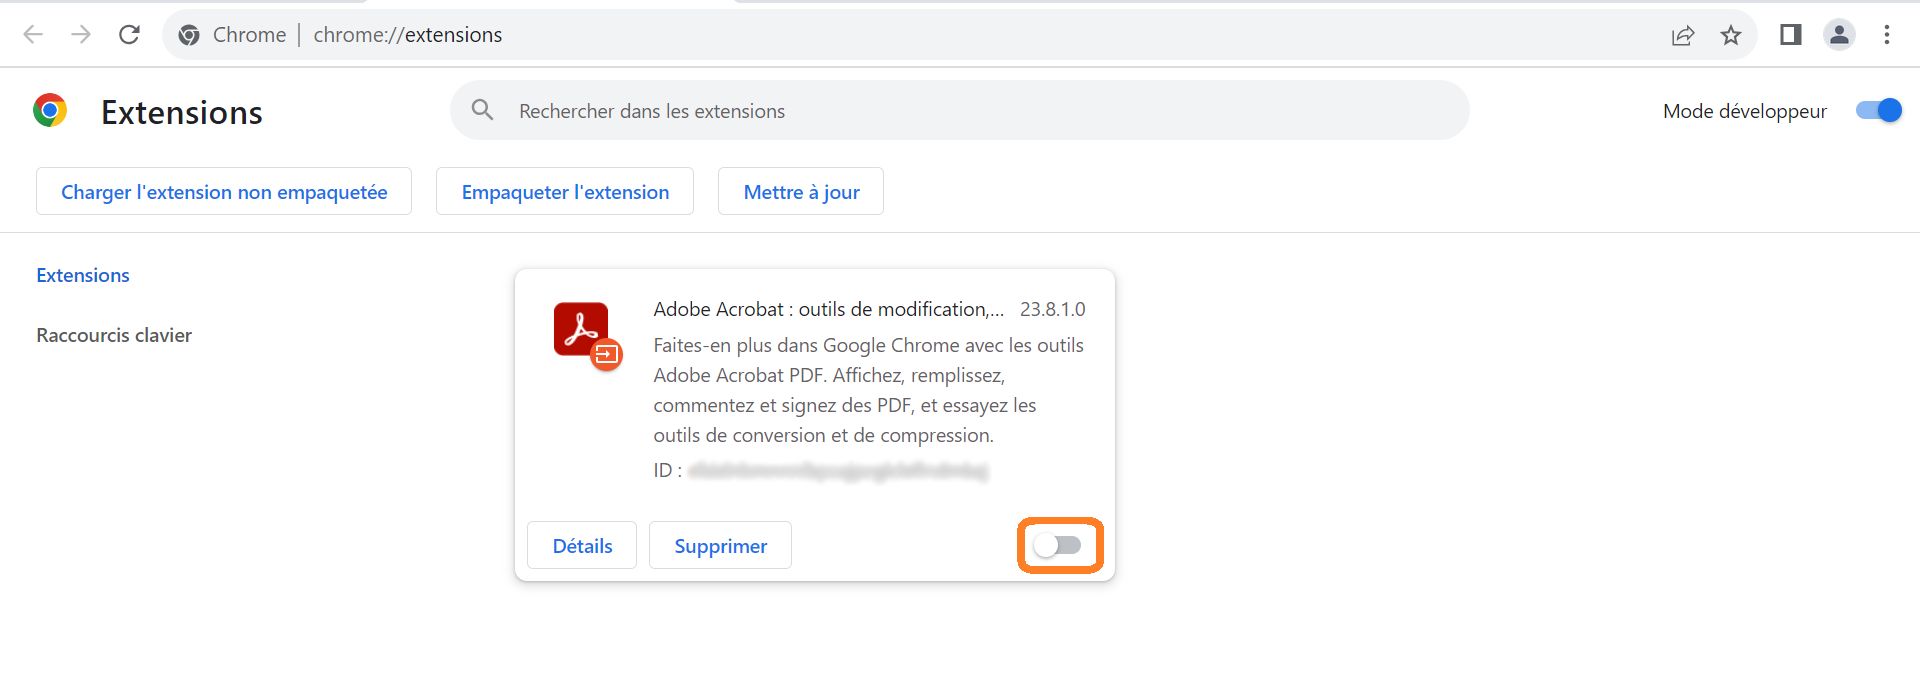This screenshot has width=1920, height=690.
Task: Bookmark this page with the star icon
Action: (x=1730, y=35)
